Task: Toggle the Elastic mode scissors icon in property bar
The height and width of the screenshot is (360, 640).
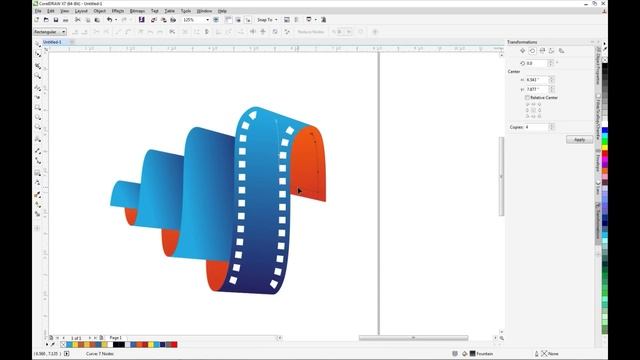Action: [172, 31]
